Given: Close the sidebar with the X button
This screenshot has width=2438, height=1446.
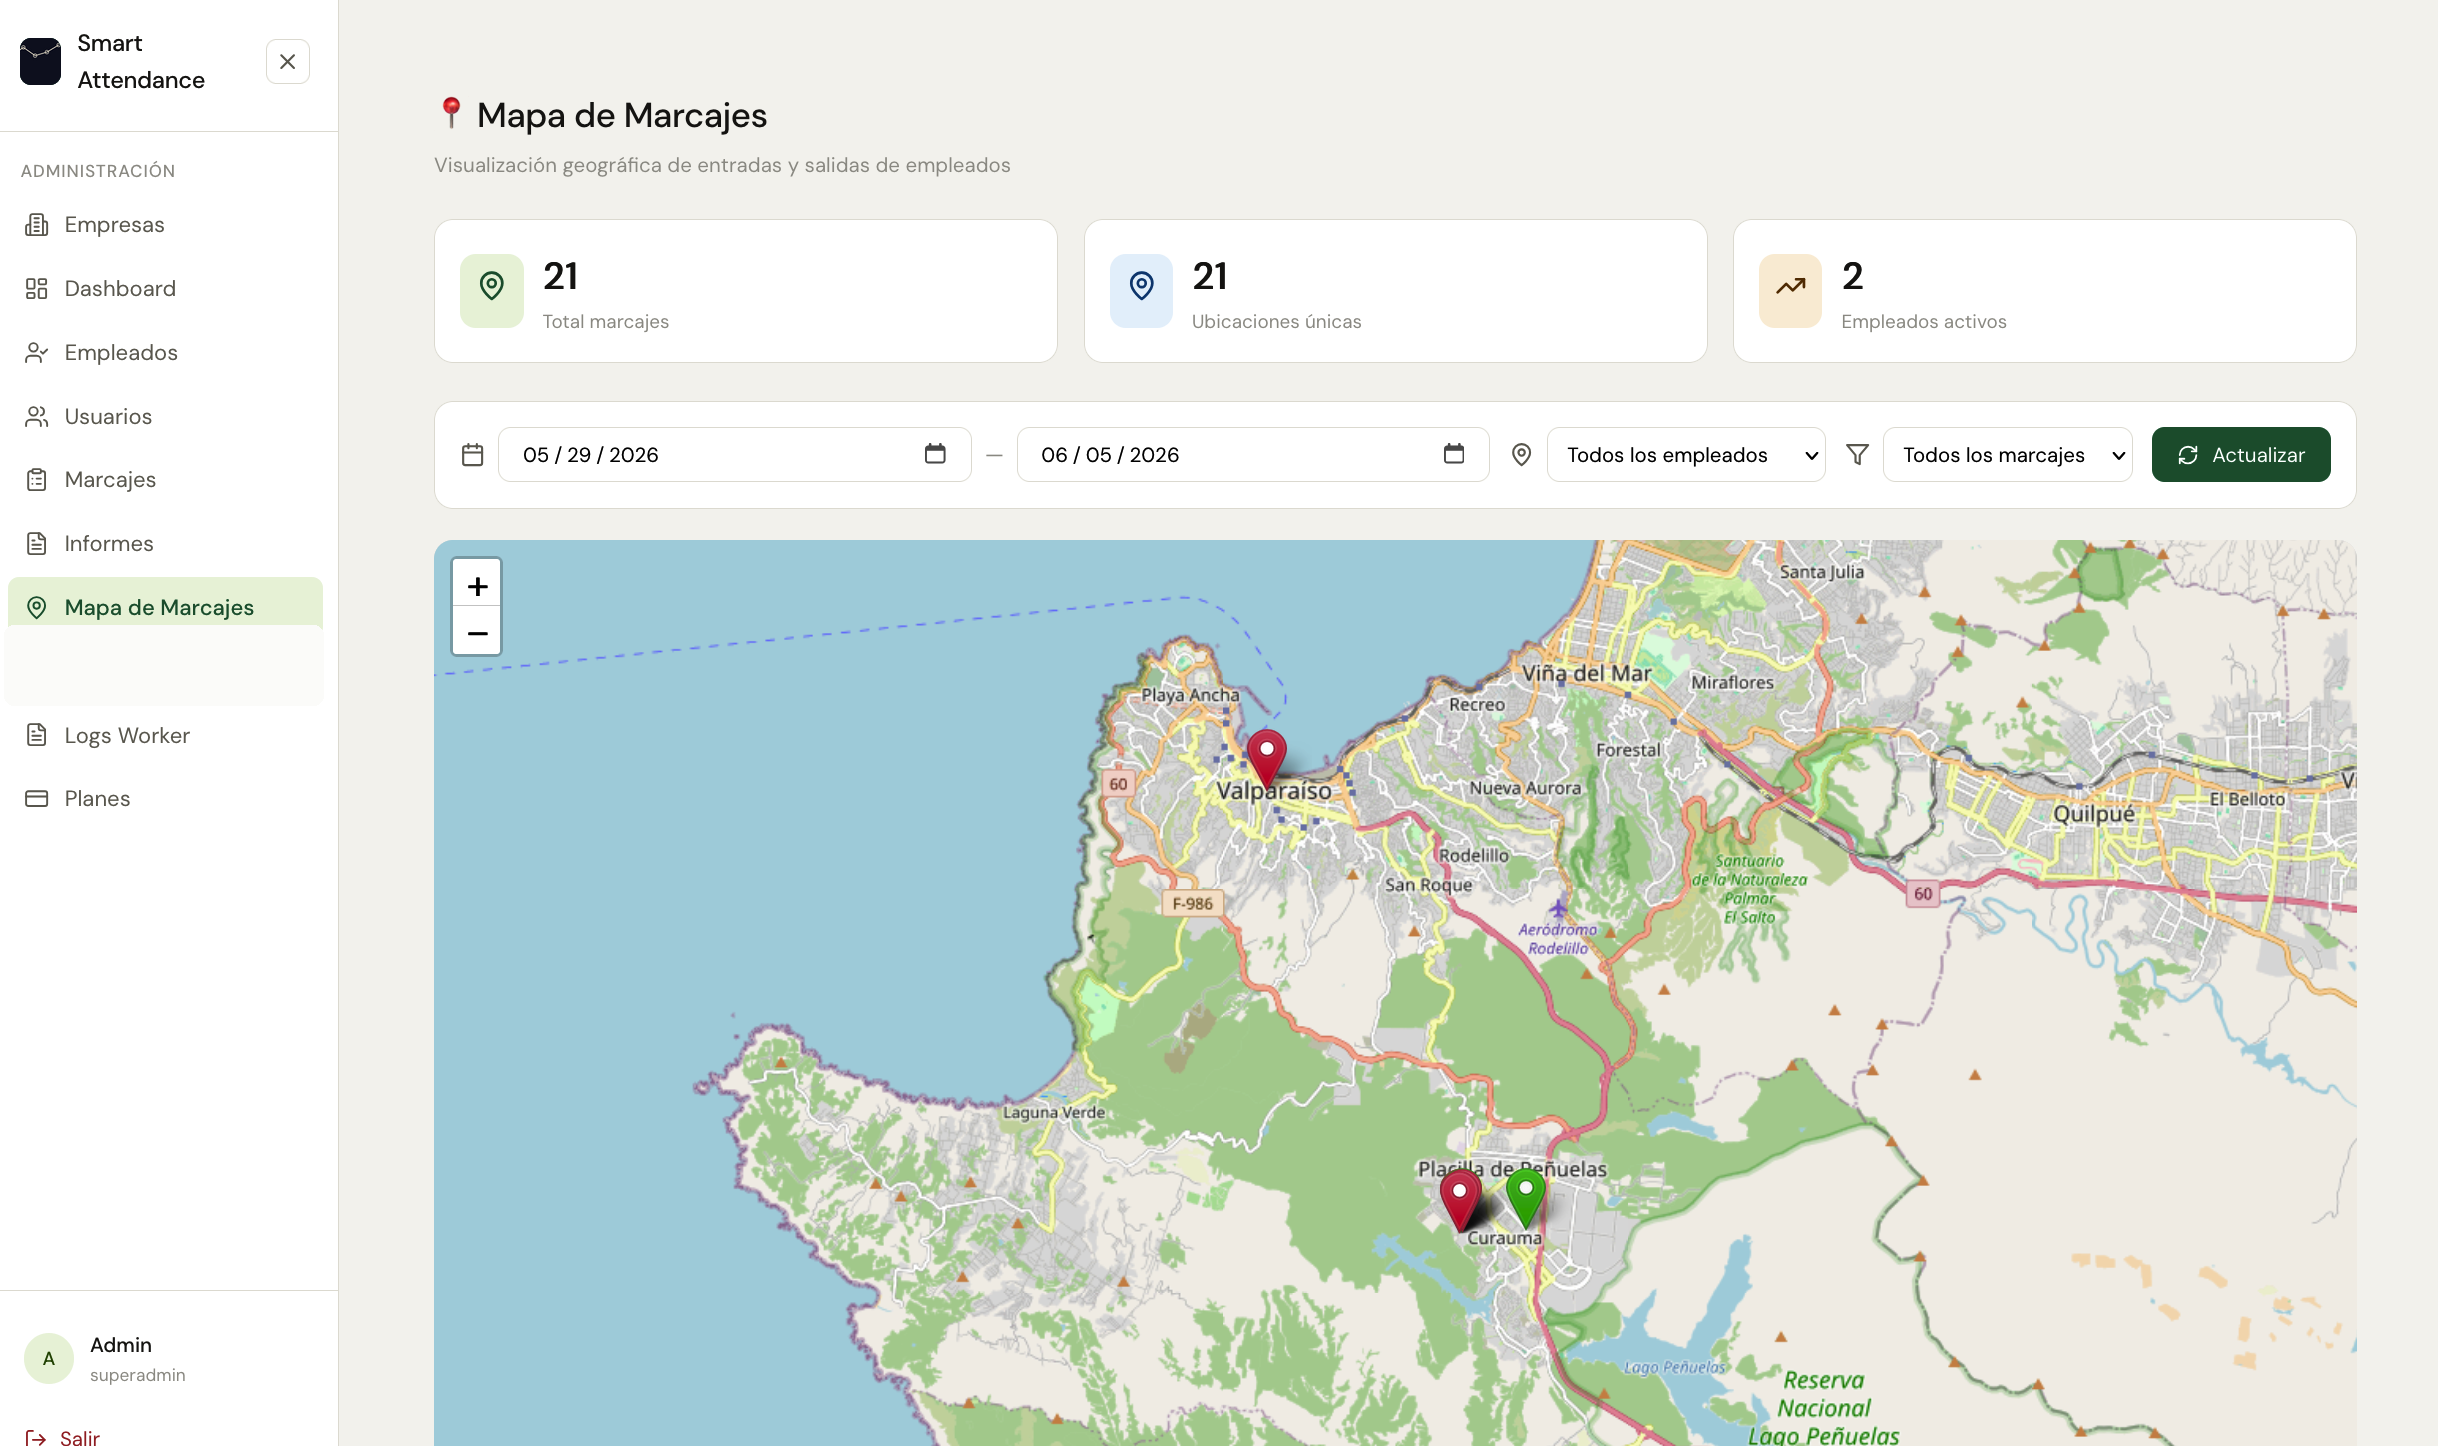Looking at the screenshot, I should coord(288,62).
